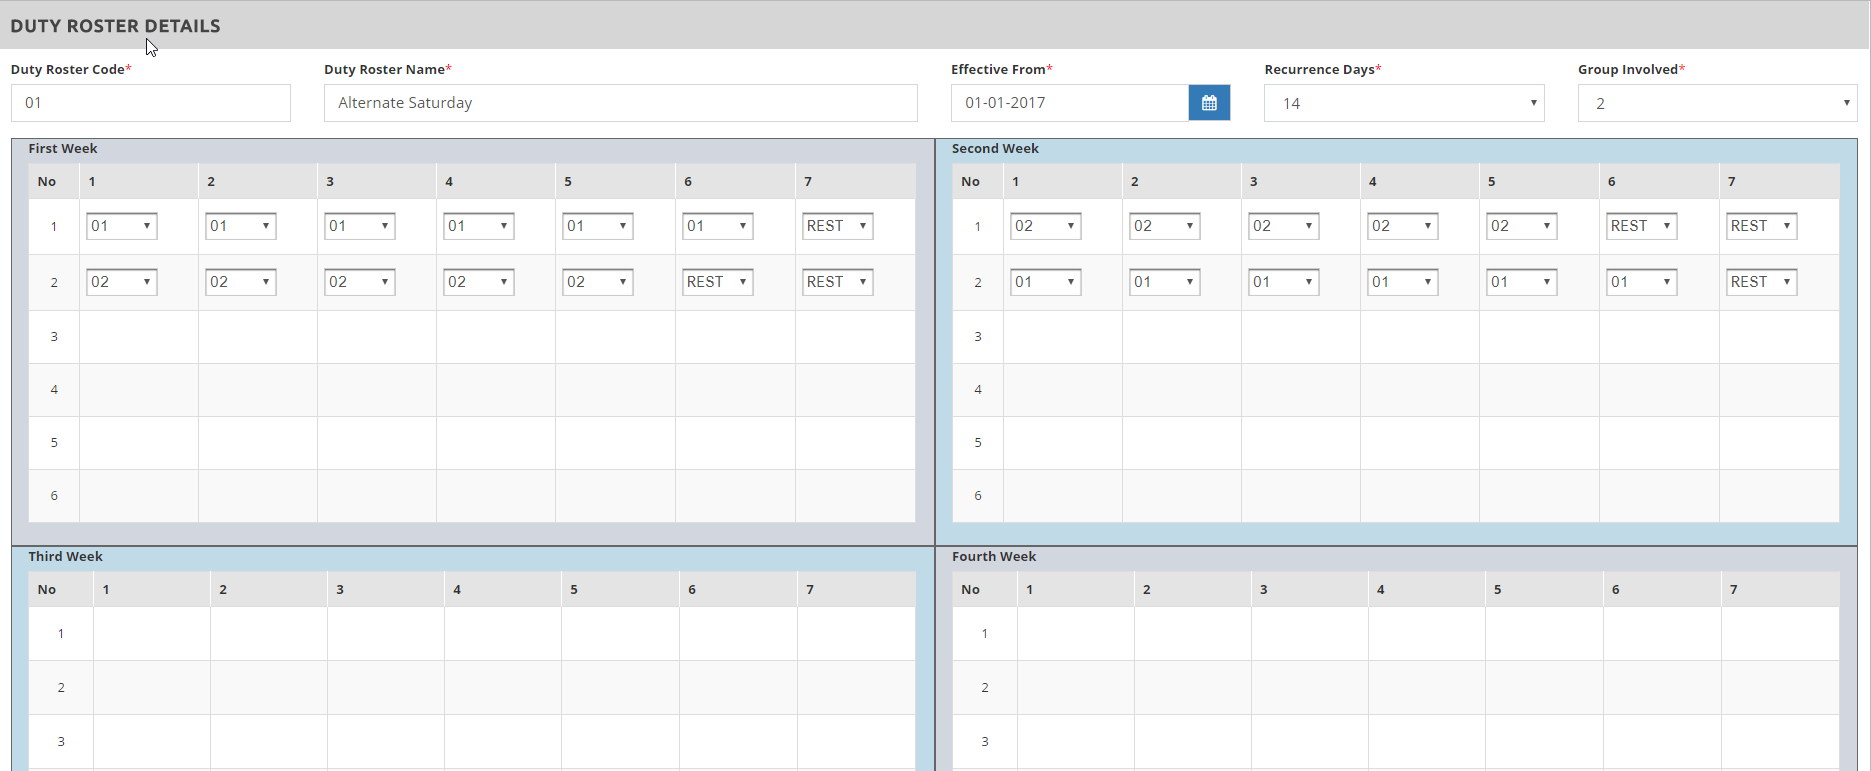The width and height of the screenshot is (1871, 771).
Task: Open Second Week row 2 day 5 dropdown
Action: (x=1522, y=282)
